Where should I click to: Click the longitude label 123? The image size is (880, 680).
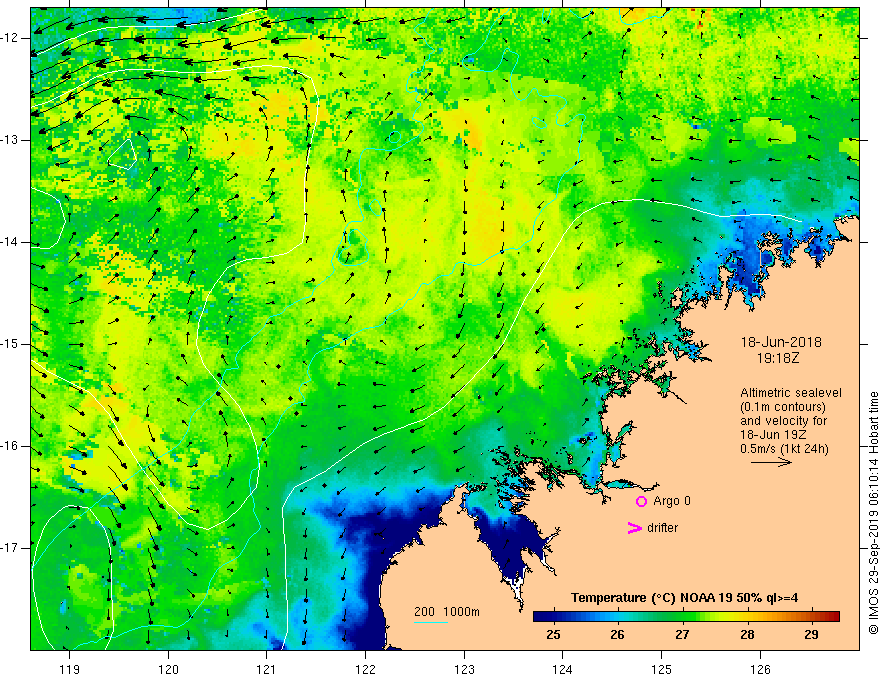tap(464, 669)
